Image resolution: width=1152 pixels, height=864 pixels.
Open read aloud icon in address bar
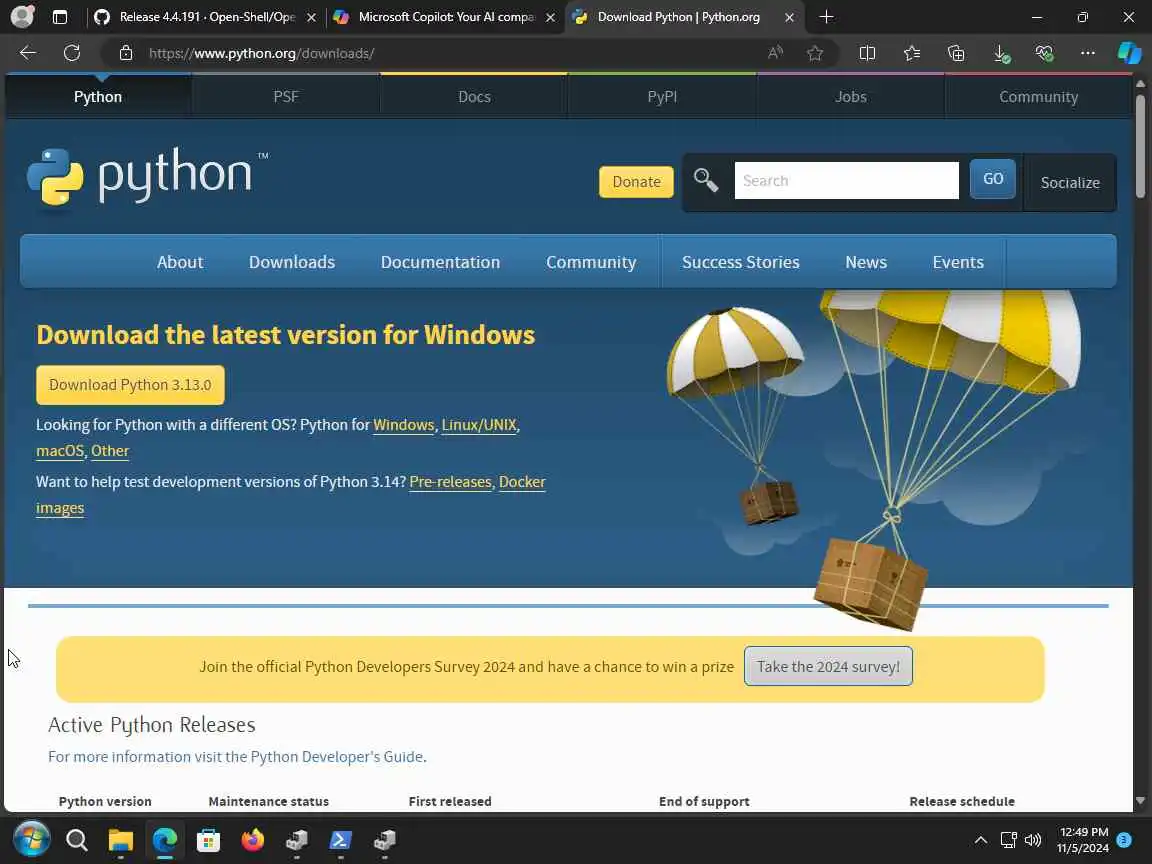click(775, 53)
